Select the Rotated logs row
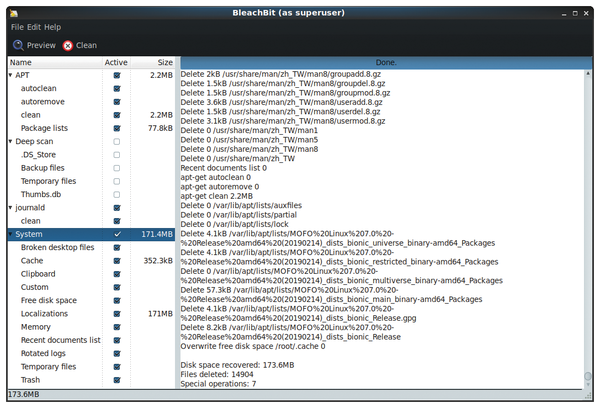This screenshot has height=408, width=600. point(91,353)
